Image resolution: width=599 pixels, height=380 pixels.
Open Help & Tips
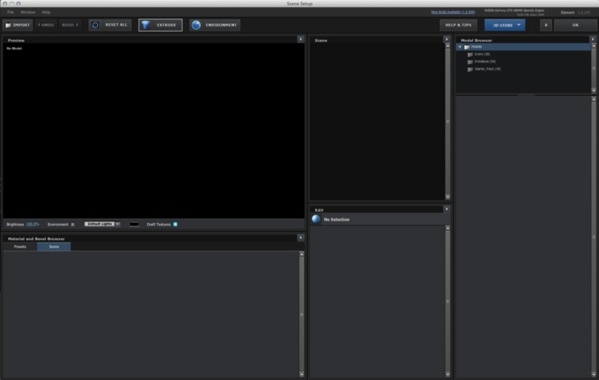click(x=458, y=25)
